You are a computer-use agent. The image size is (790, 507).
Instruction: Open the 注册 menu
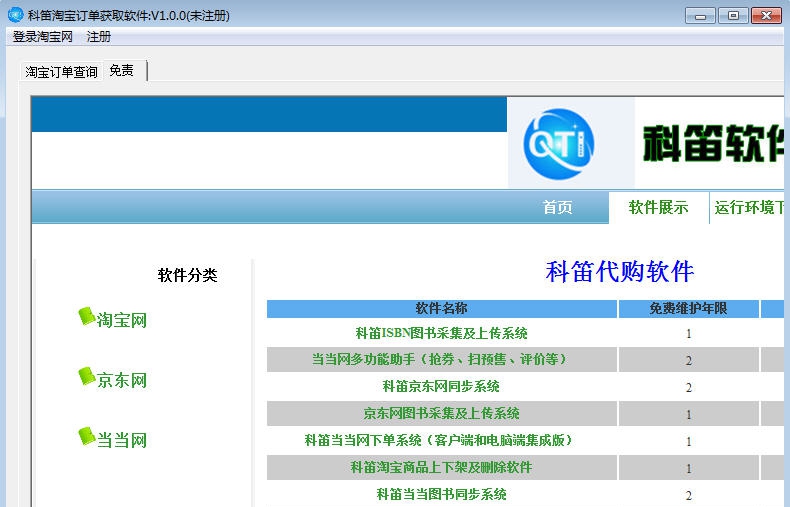point(99,37)
